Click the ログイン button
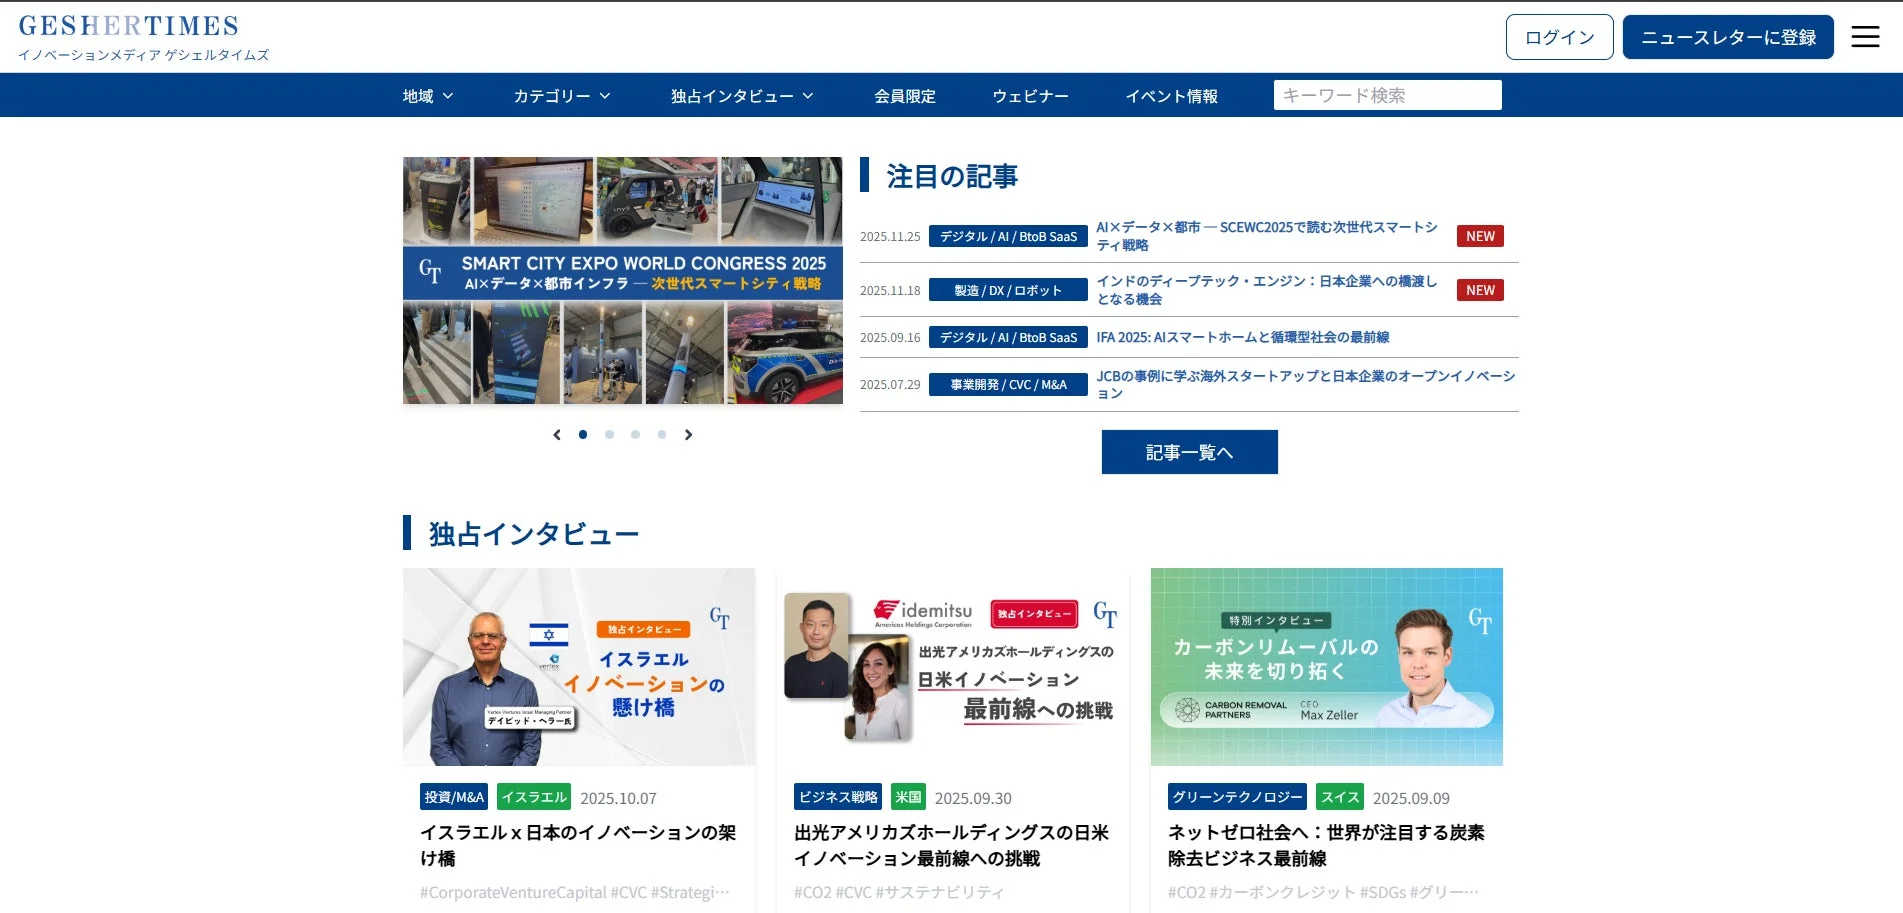1903x913 pixels. 1558,36
